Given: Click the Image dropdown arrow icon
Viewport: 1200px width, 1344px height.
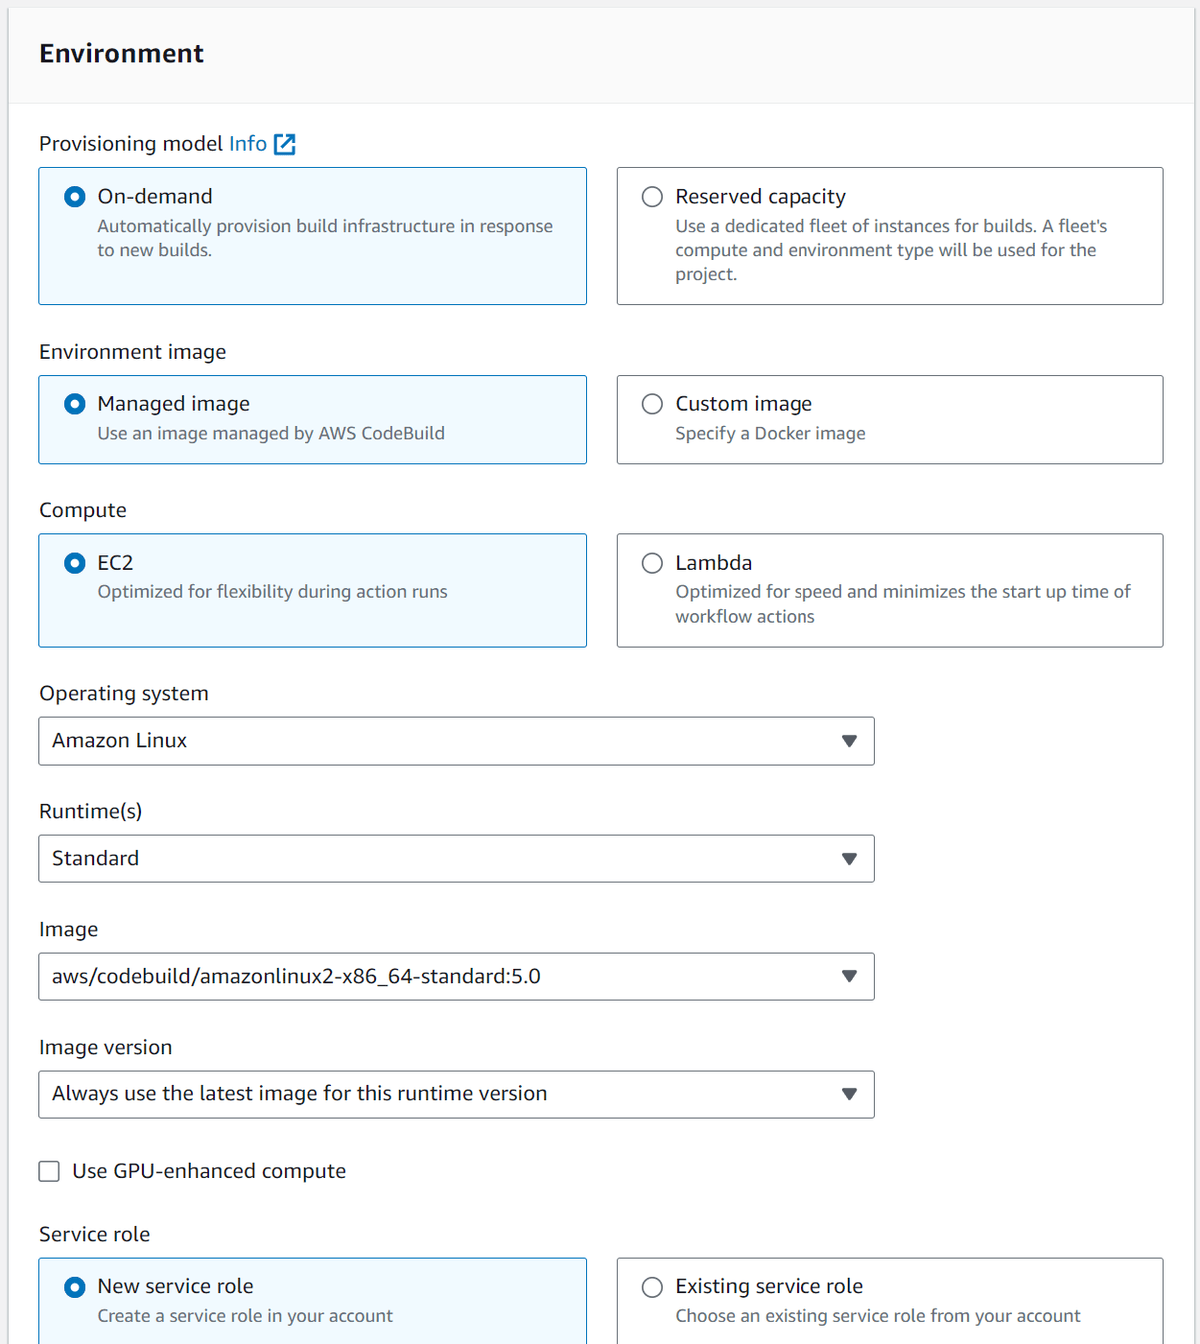Looking at the screenshot, I should 849,976.
